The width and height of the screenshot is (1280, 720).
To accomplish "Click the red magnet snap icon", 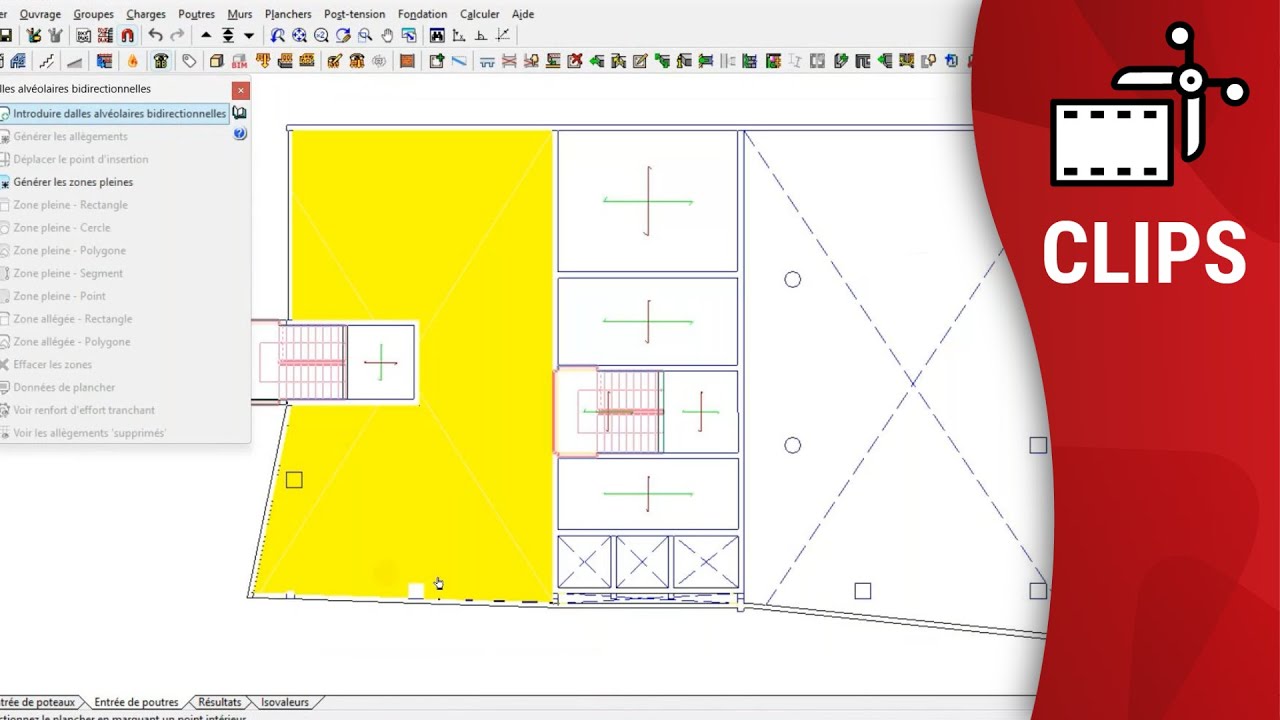I will [127, 35].
